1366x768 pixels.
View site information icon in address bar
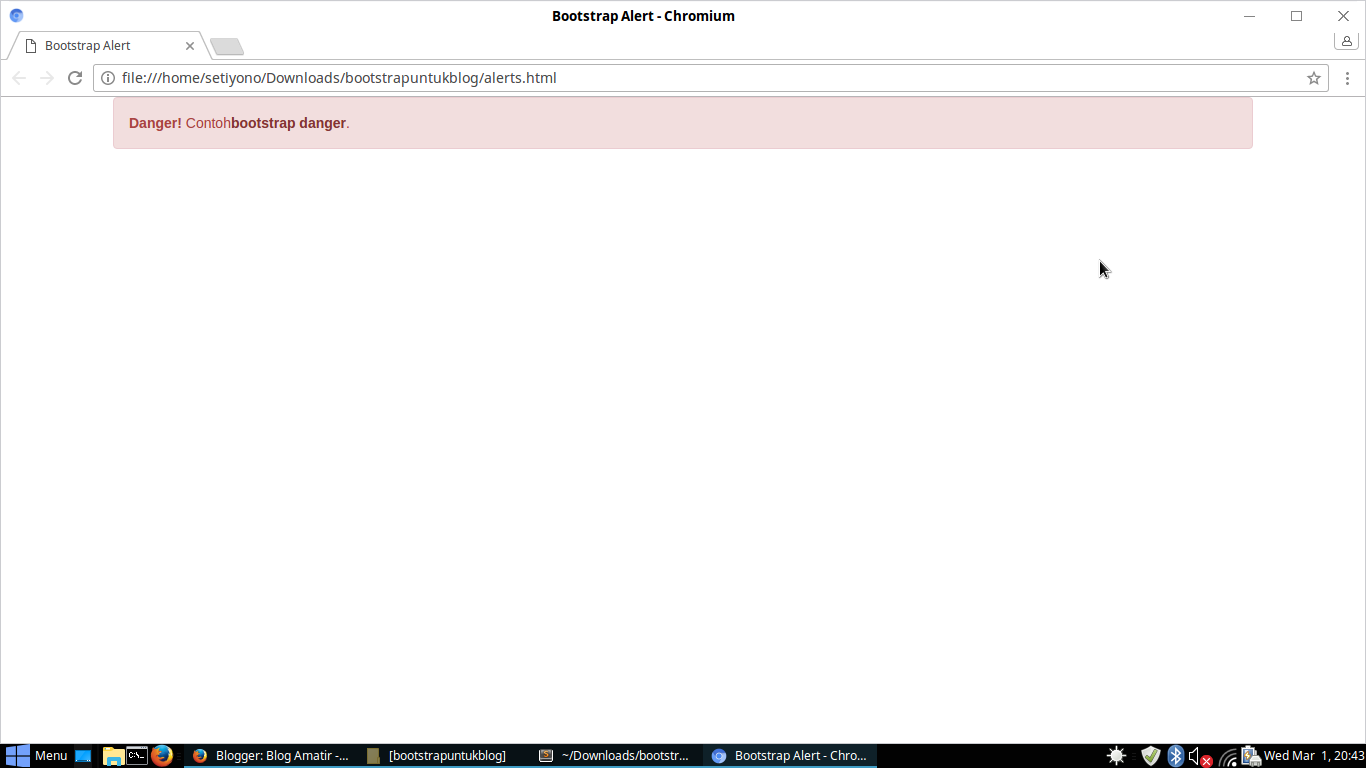click(108, 78)
